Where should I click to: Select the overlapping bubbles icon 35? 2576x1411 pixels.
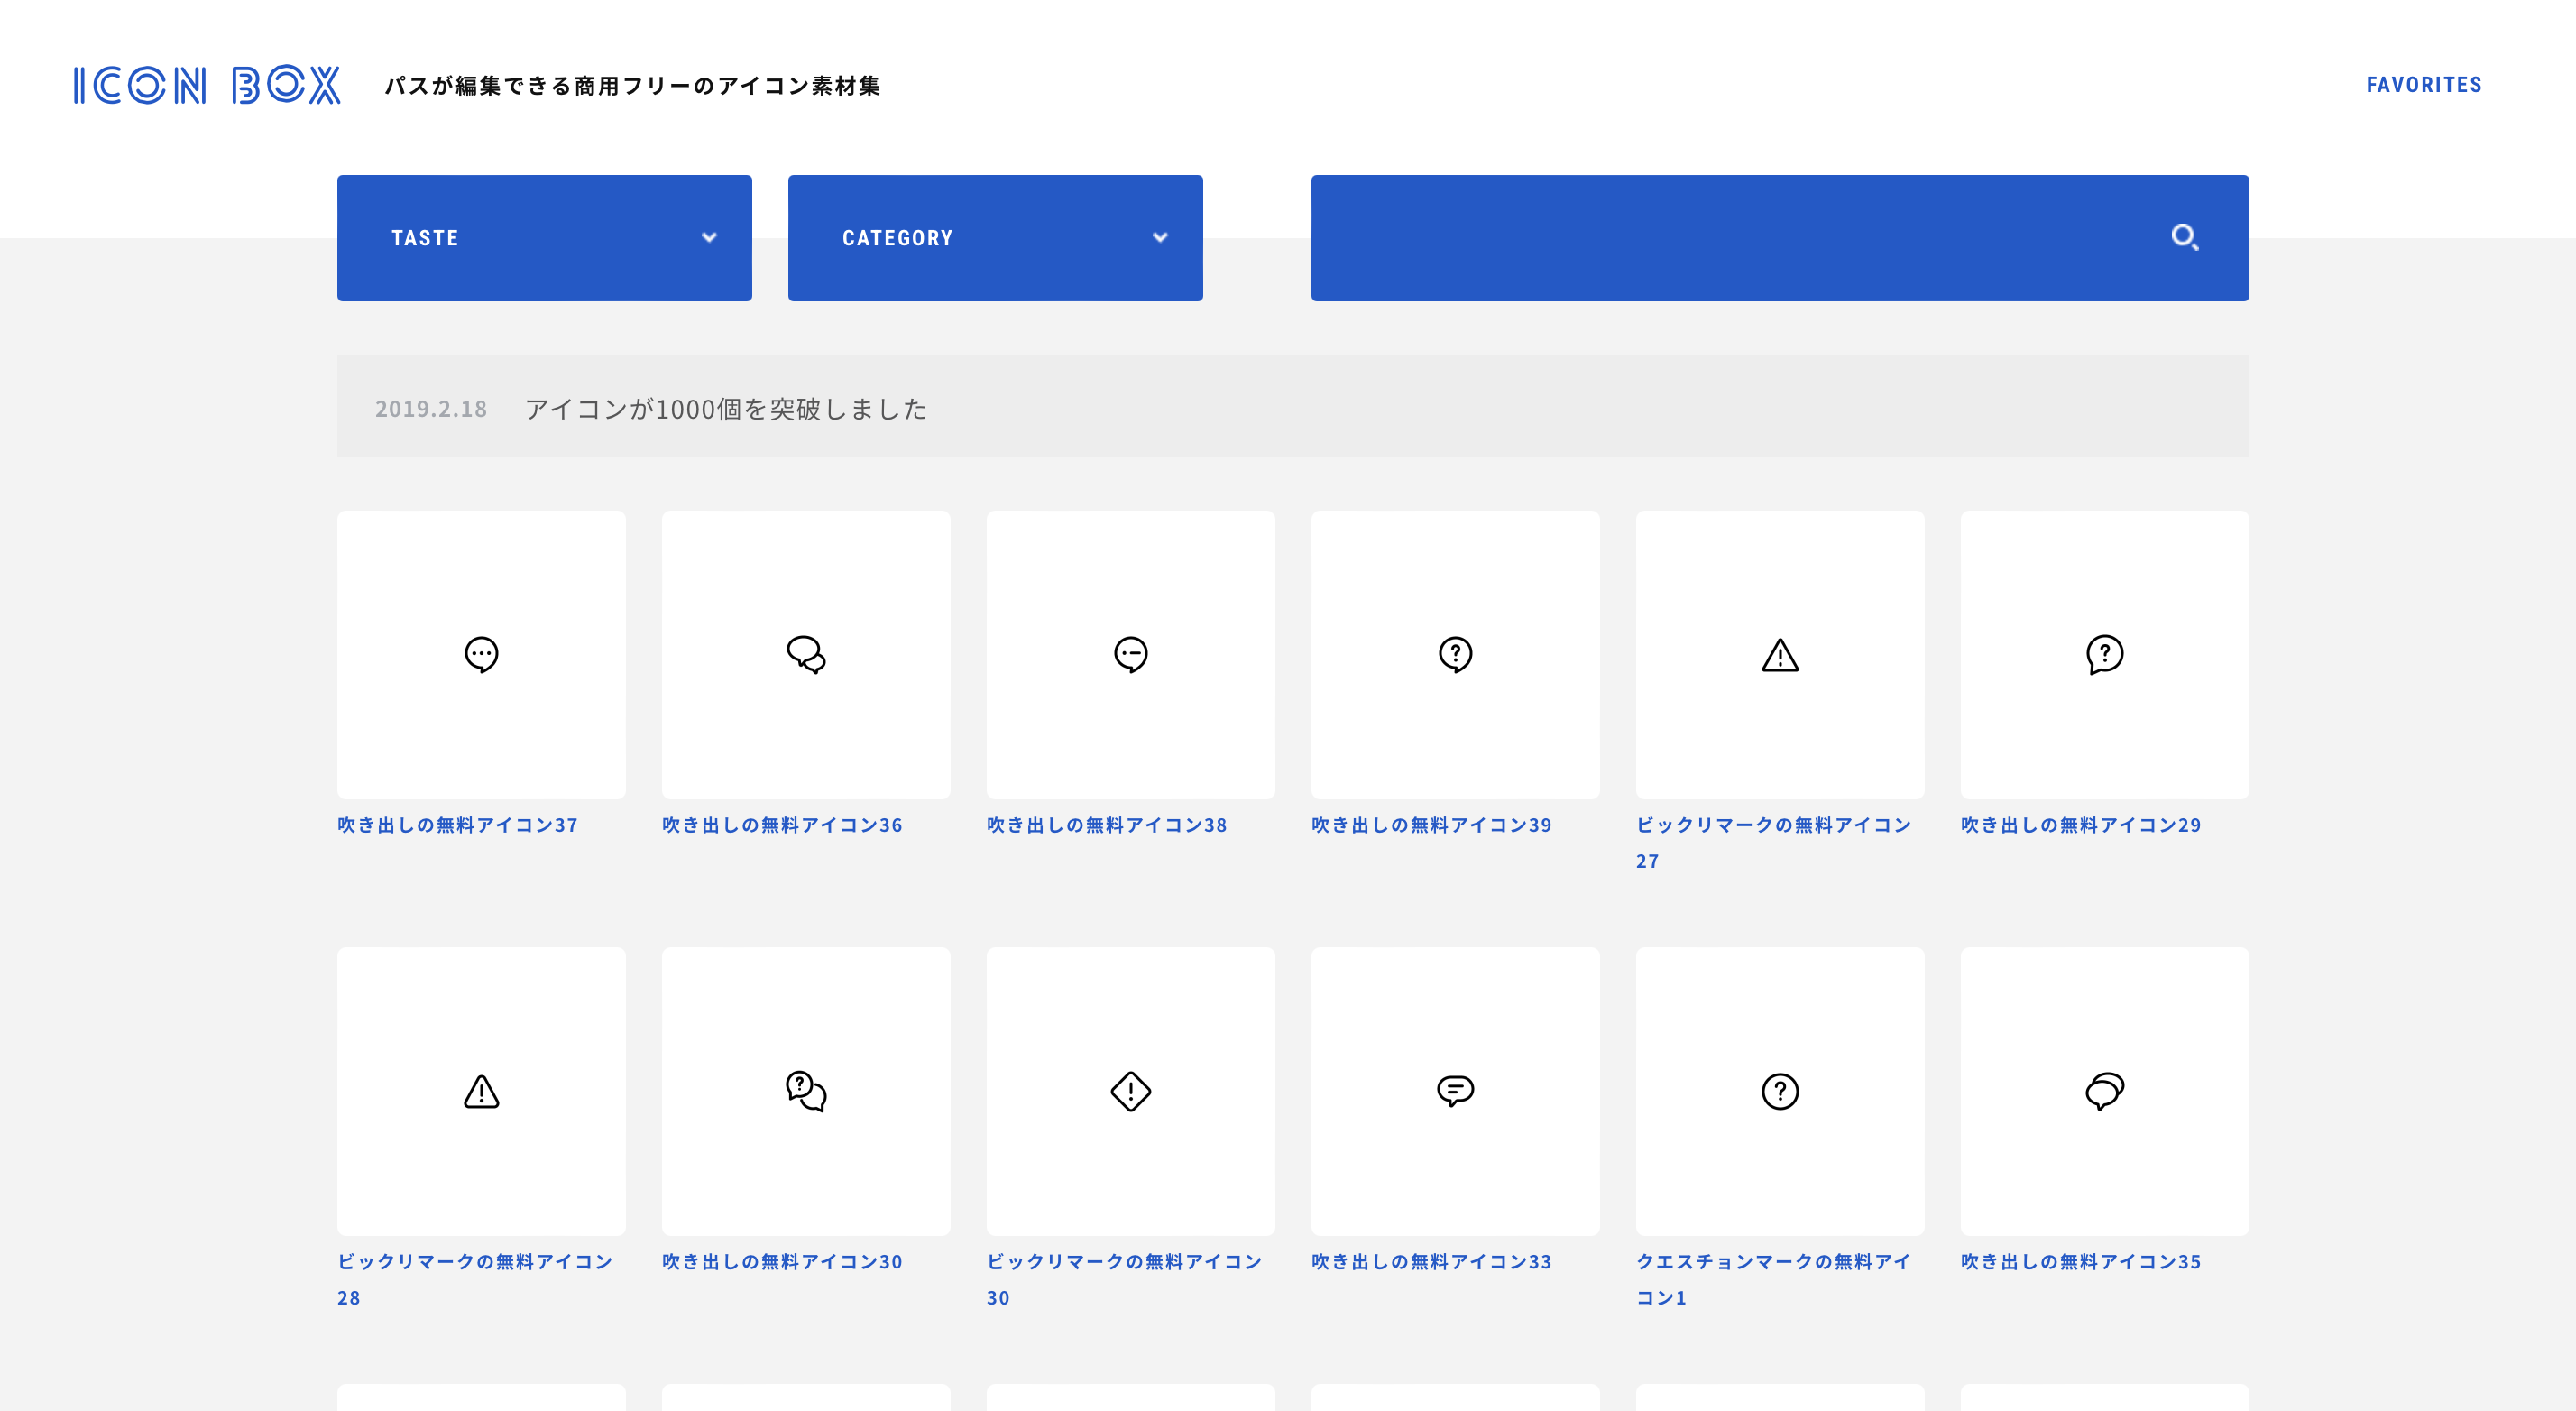2105,1091
